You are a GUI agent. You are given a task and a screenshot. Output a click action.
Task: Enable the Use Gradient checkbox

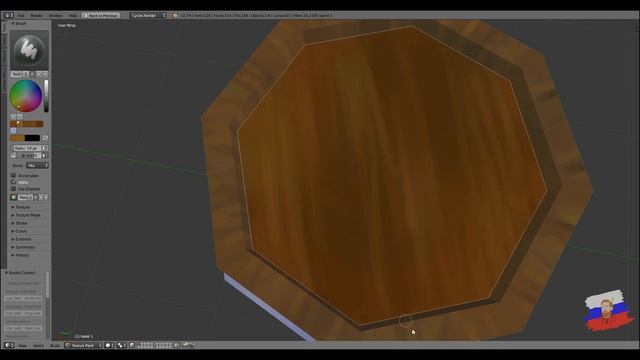coord(13,189)
